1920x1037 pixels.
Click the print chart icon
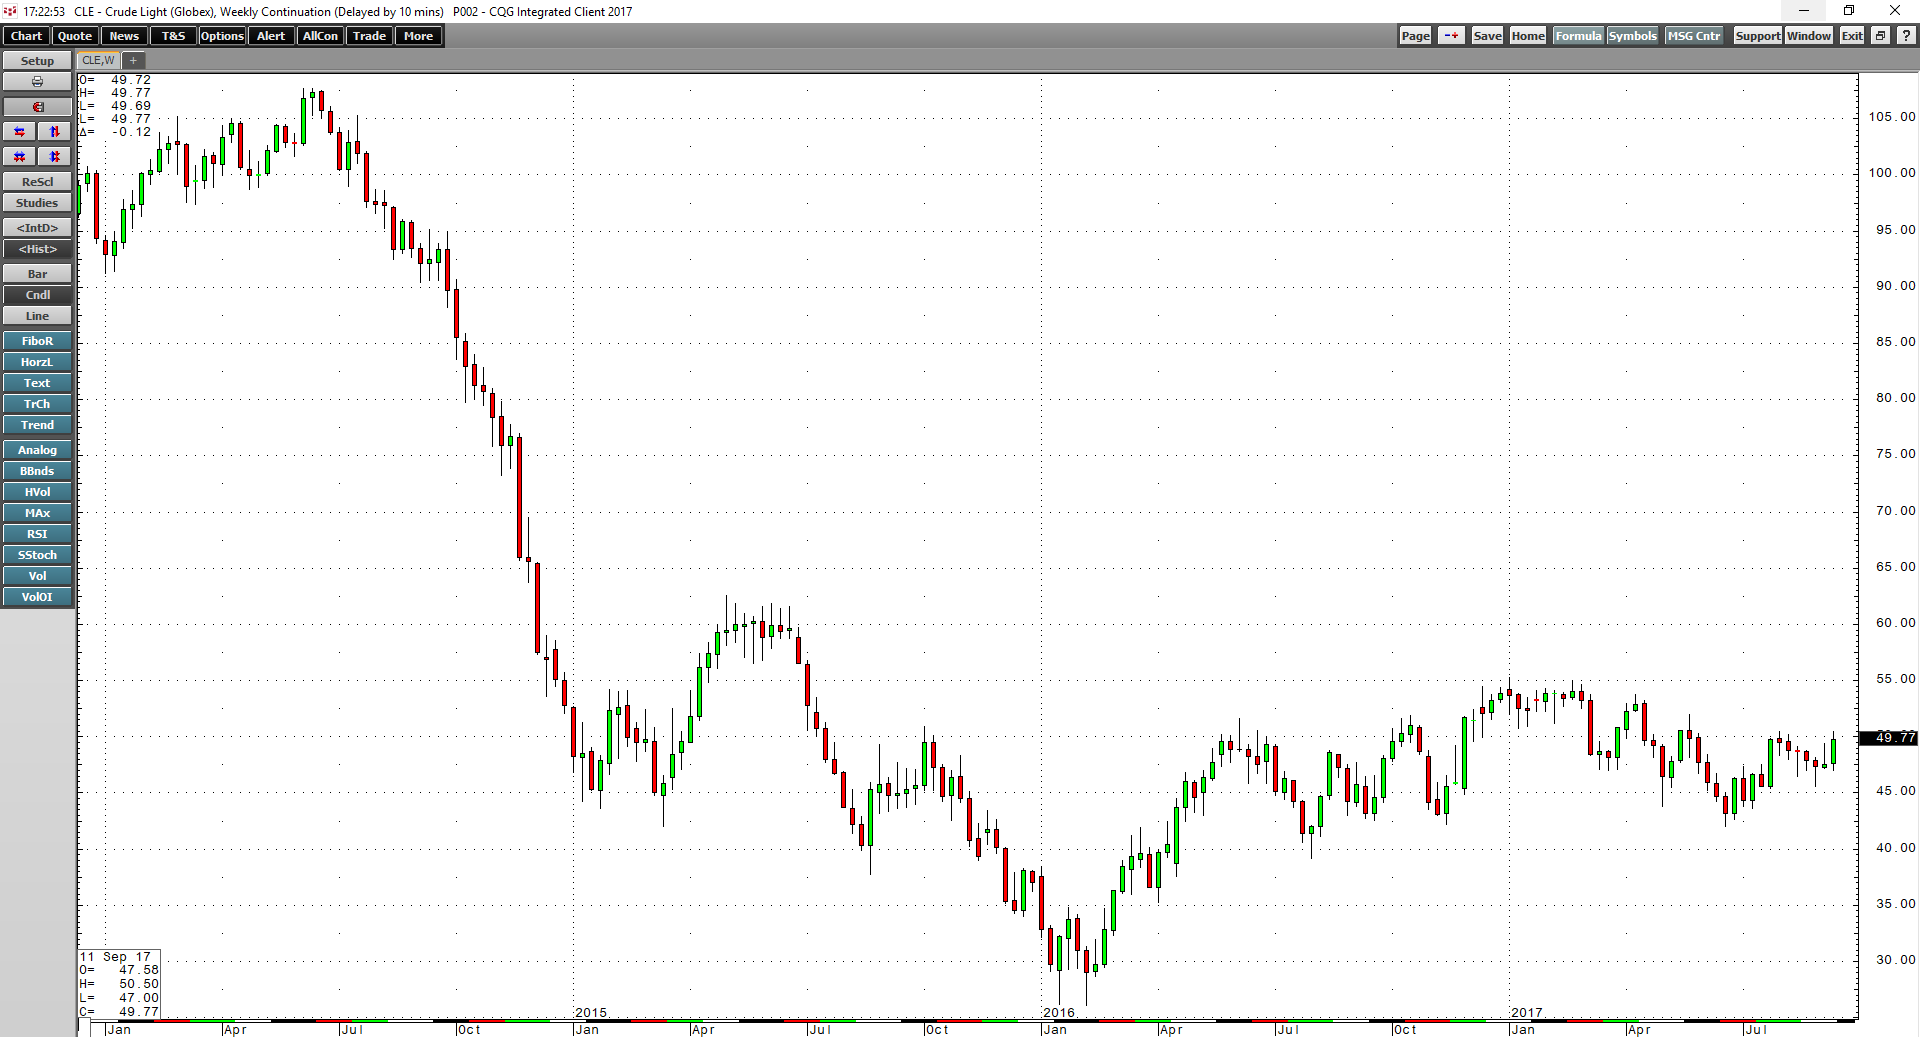pyautogui.click(x=37, y=81)
